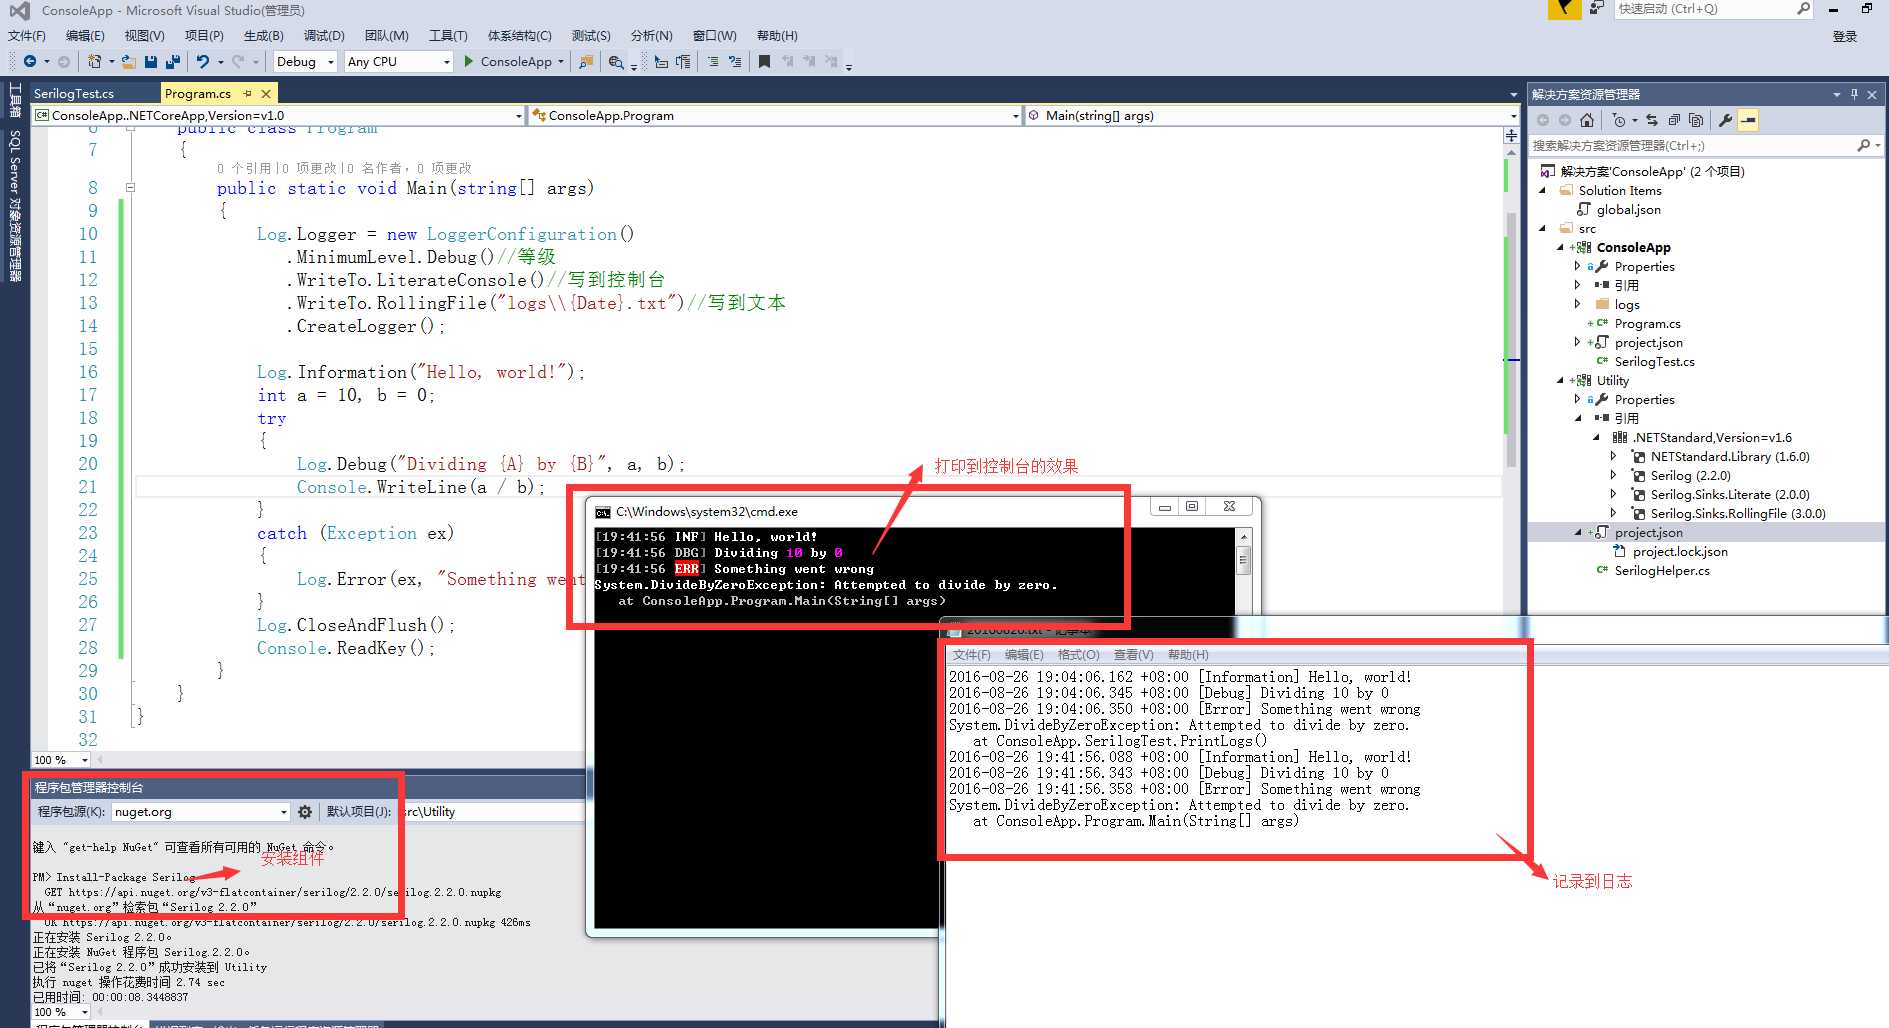Click the search magnifier in Solution Explorer
Screen dimensions: 1889x1028
(x=1863, y=146)
